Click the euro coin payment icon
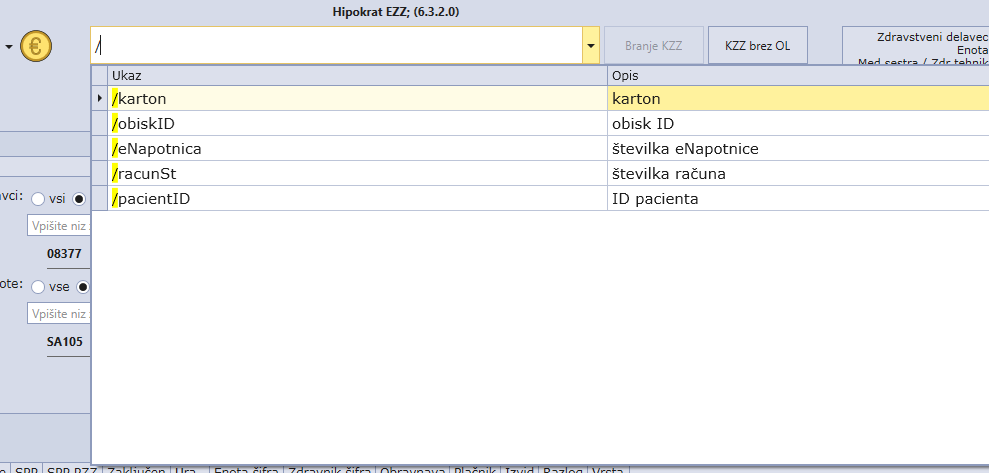 click(35, 46)
